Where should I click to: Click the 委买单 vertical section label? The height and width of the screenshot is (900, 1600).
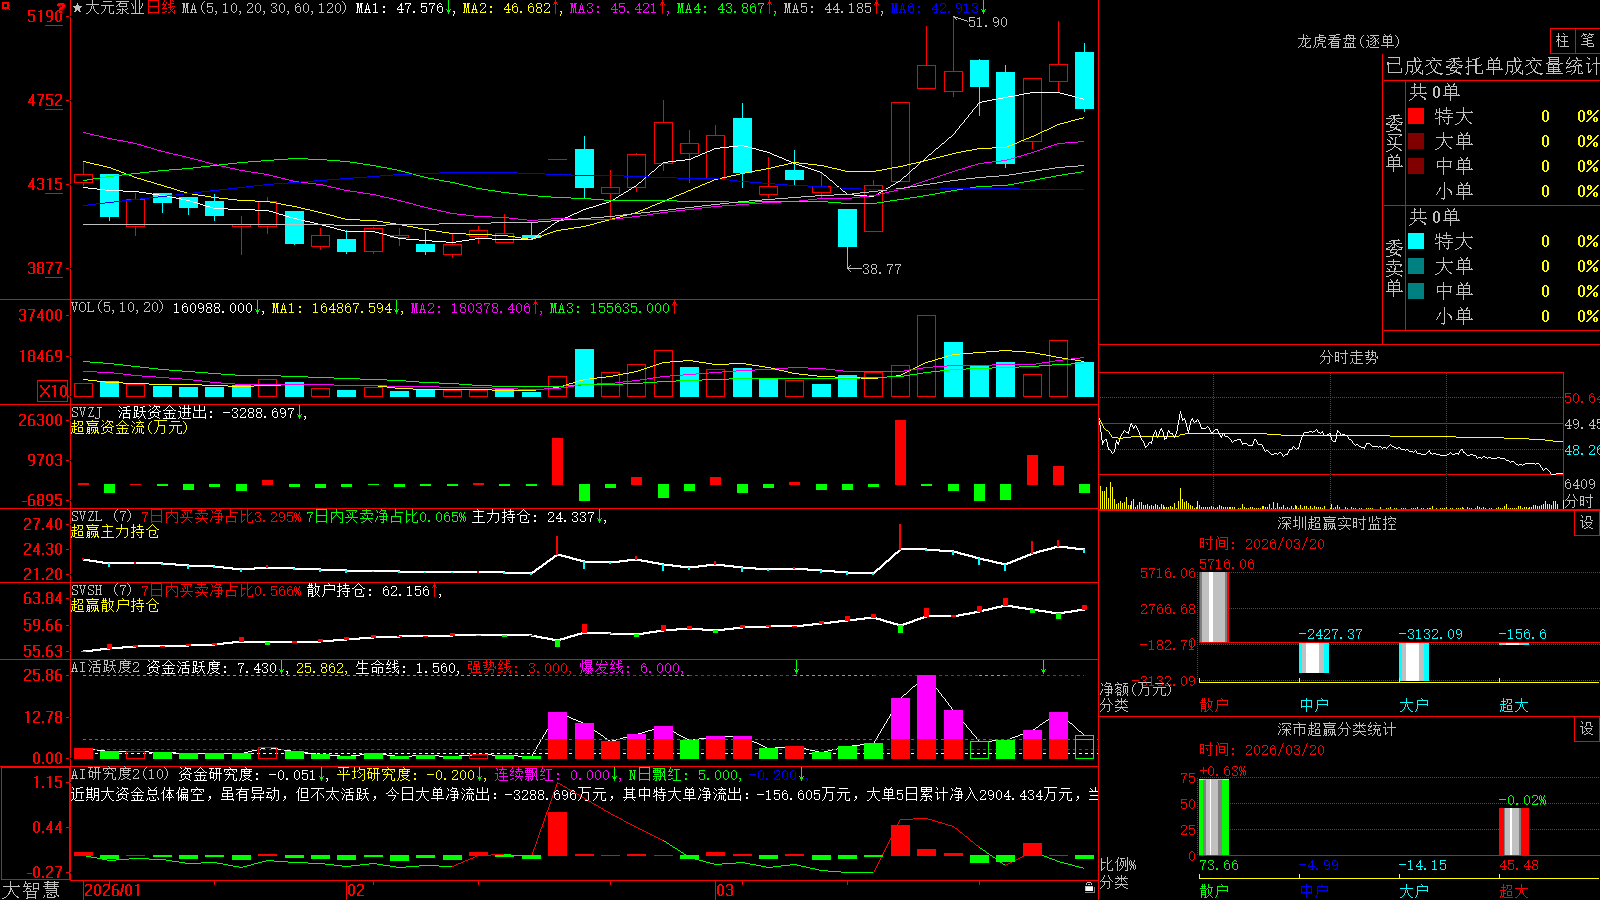[x=1394, y=142]
